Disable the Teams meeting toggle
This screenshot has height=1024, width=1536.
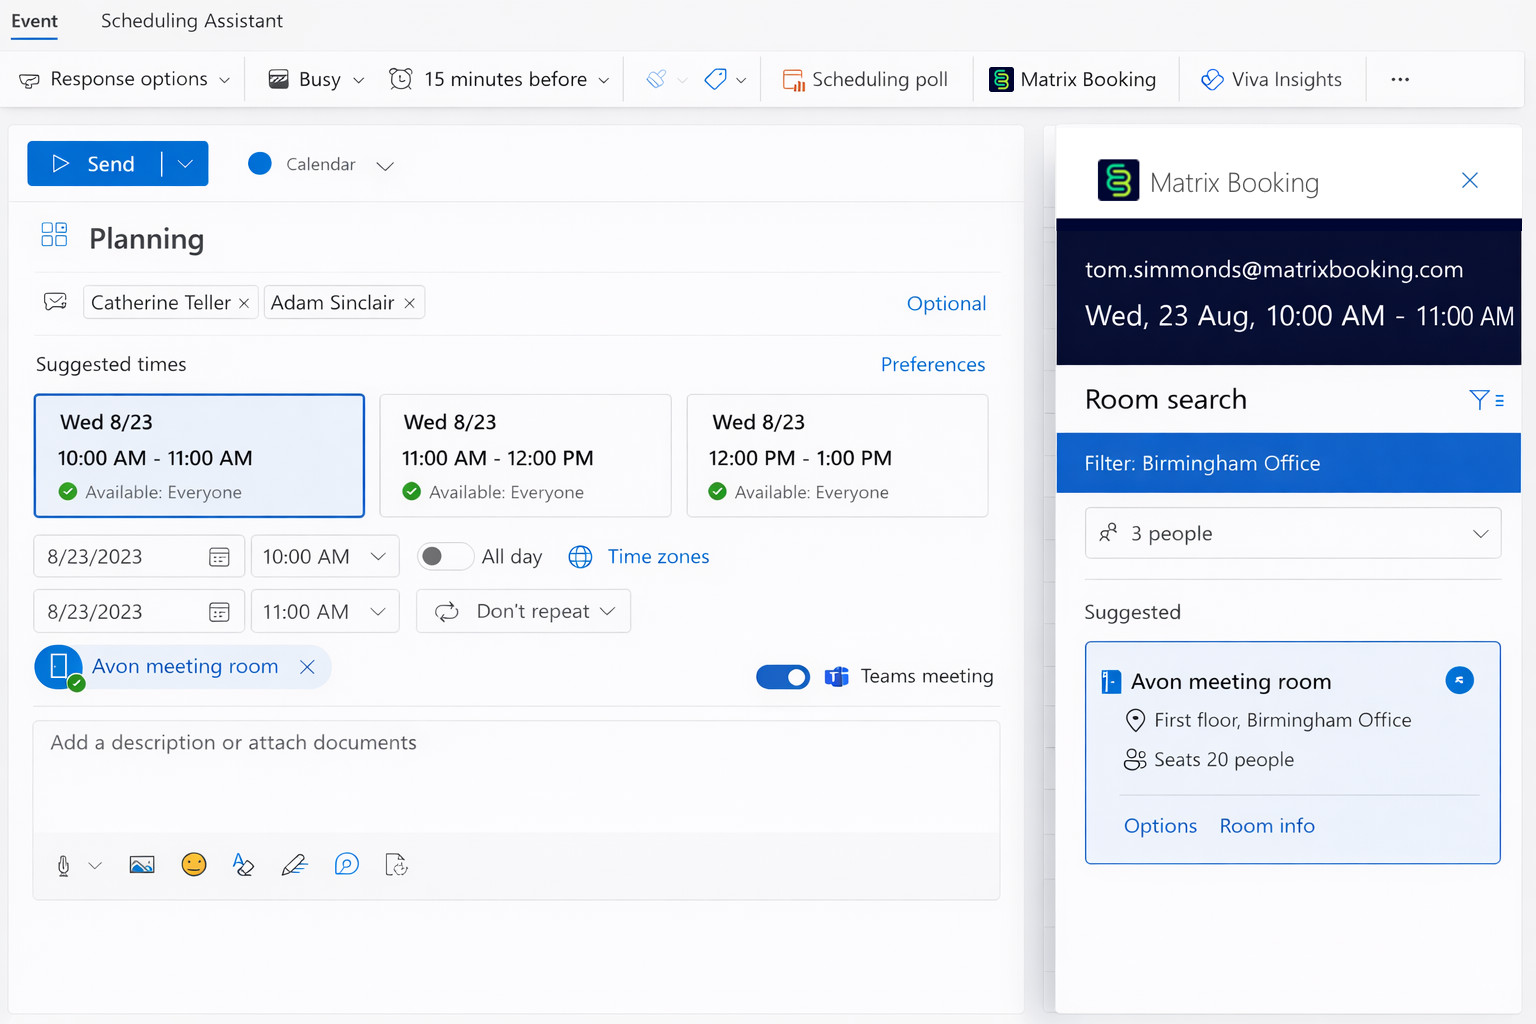point(783,676)
